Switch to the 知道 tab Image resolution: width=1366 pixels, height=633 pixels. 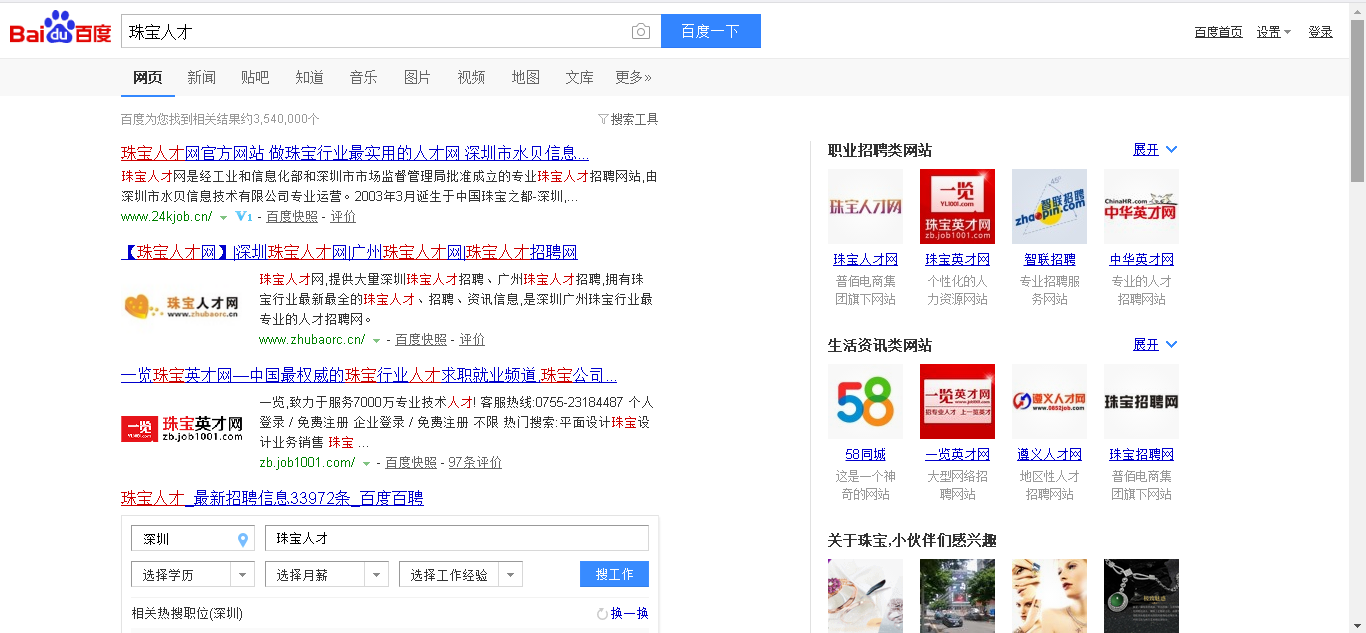(x=309, y=77)
